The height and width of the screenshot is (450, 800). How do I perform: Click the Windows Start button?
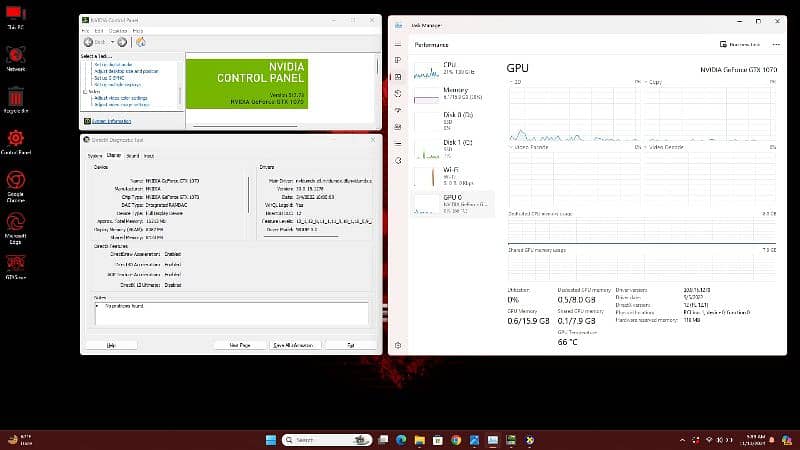tap(268, 439)
